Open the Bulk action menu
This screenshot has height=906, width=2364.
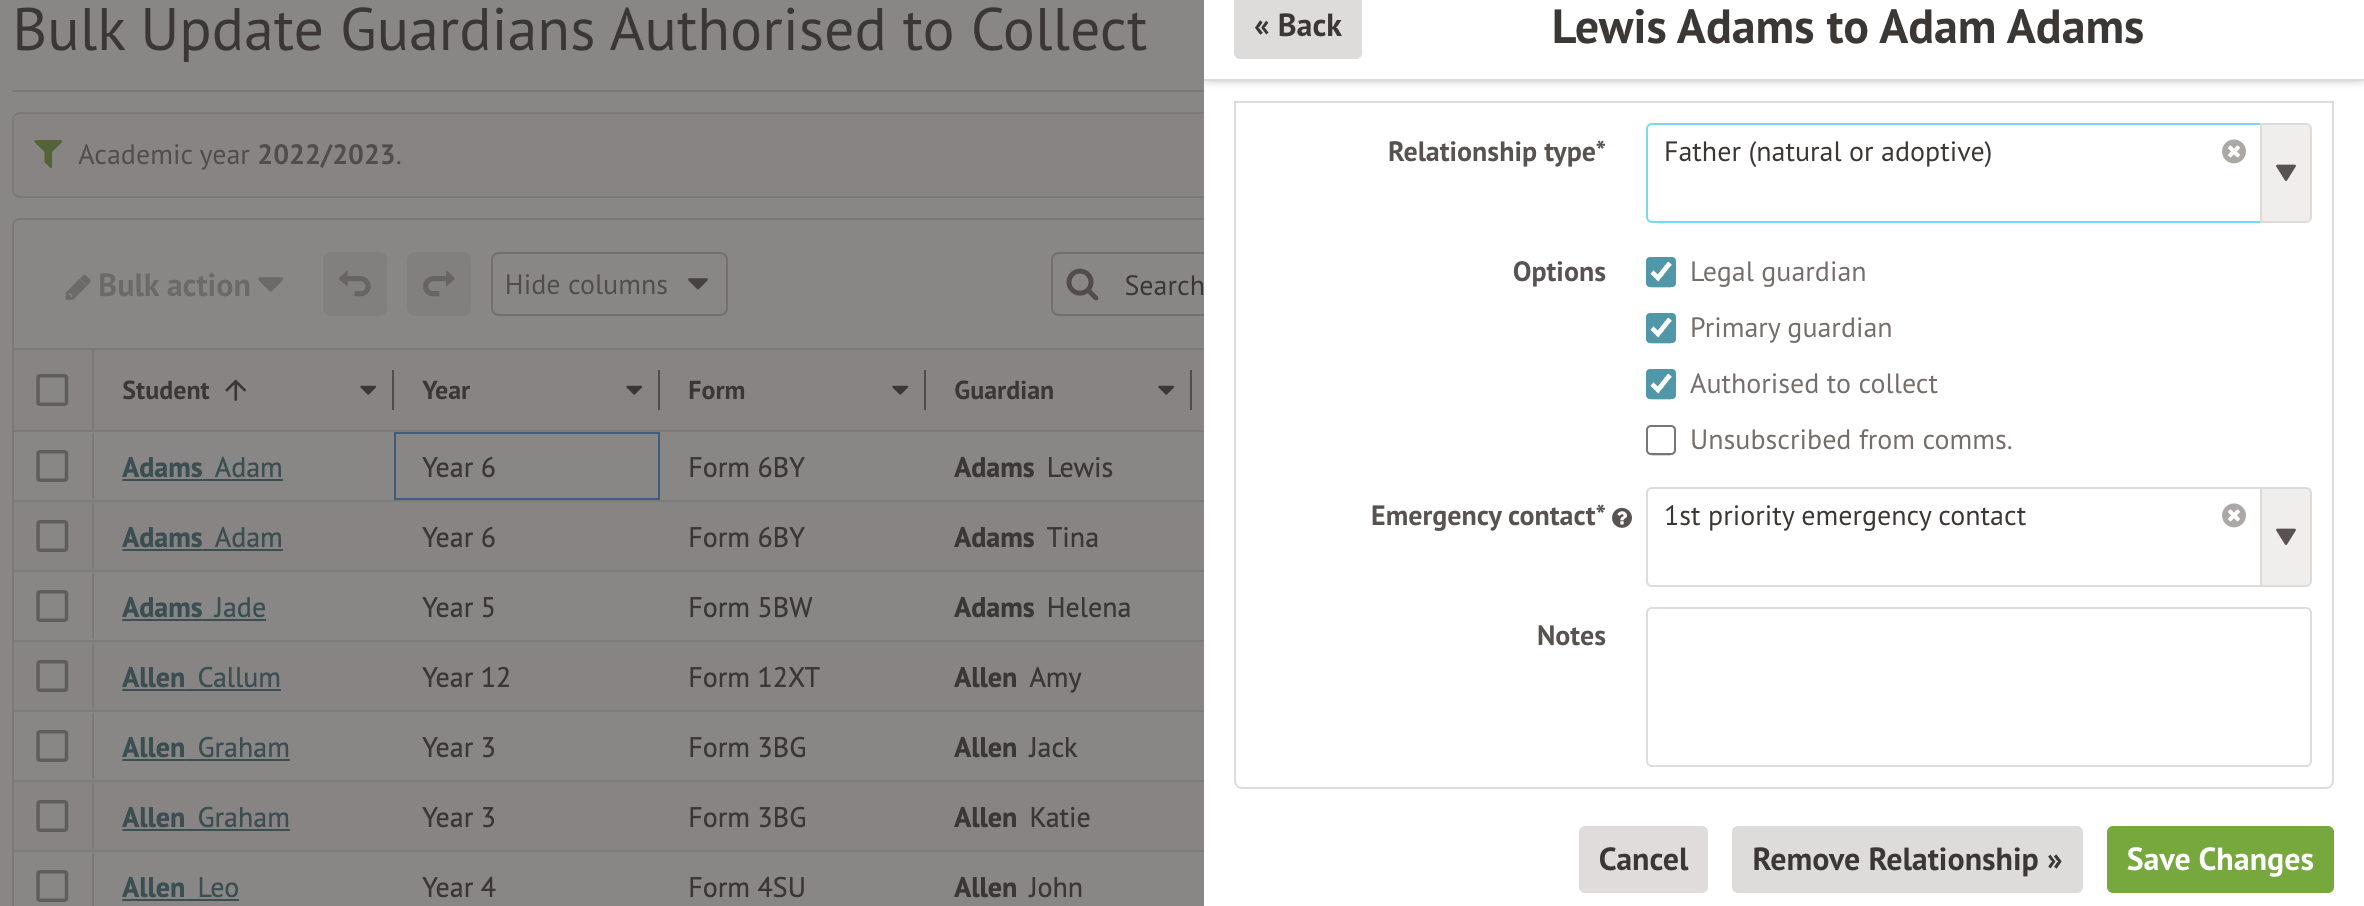(x=174, y=286)
